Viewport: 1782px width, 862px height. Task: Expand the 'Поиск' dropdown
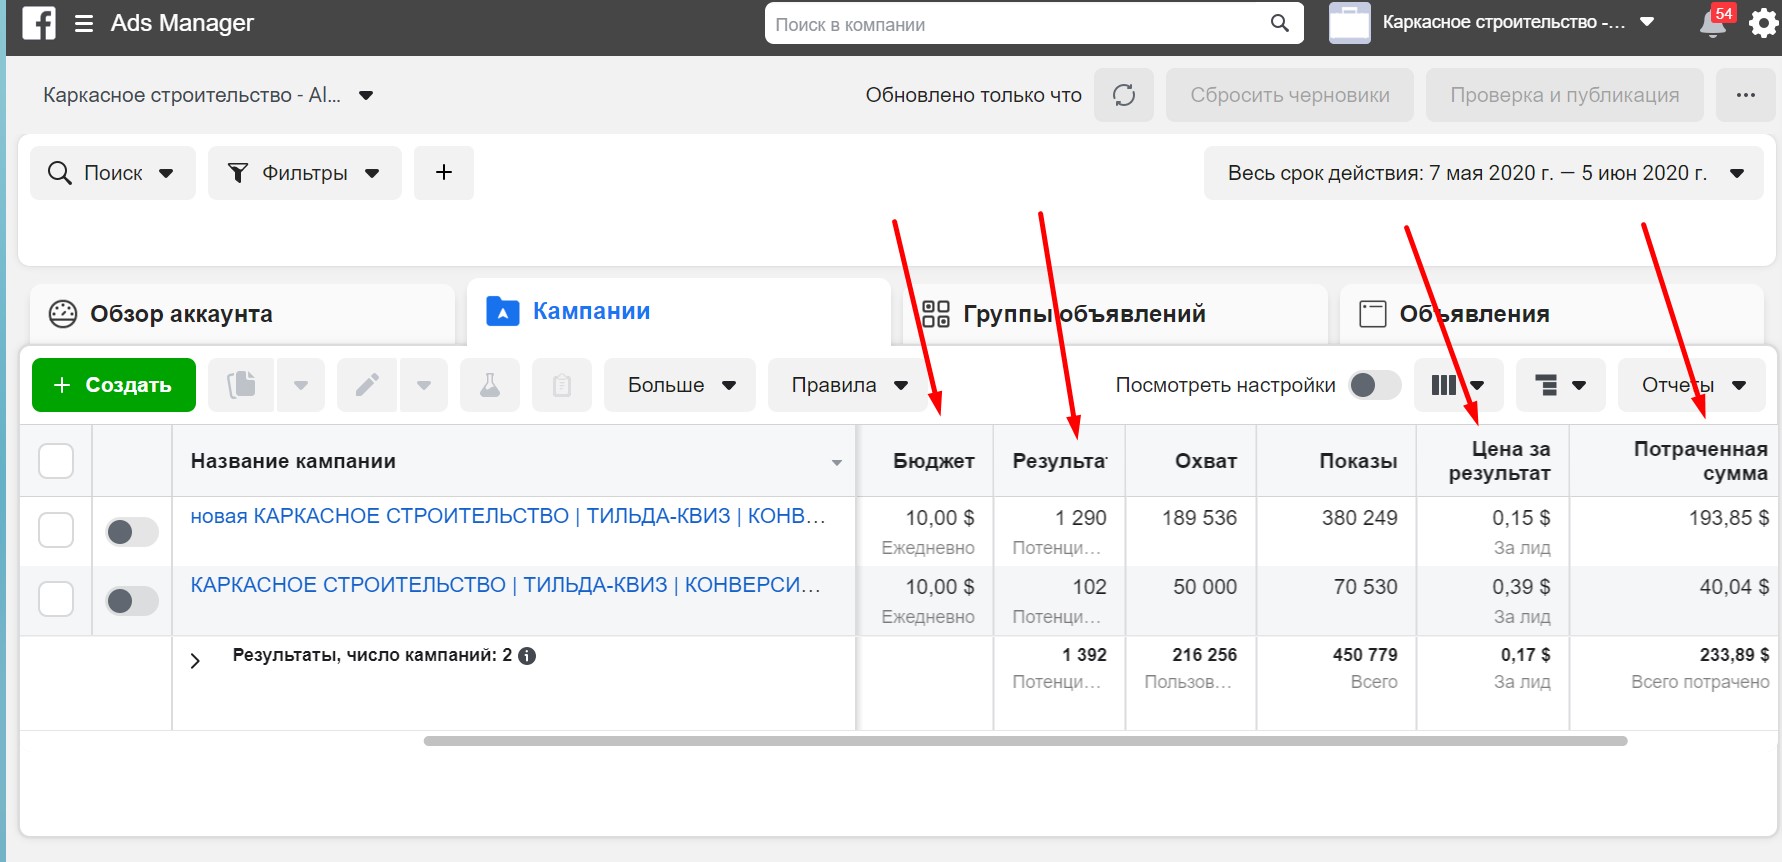(x=112, y=173)
